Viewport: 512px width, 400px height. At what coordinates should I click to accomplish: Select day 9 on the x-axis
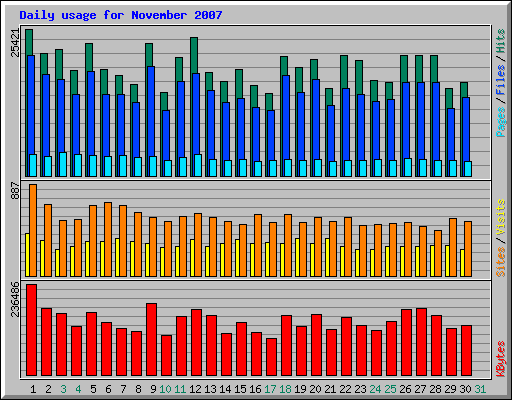[153, 389]
